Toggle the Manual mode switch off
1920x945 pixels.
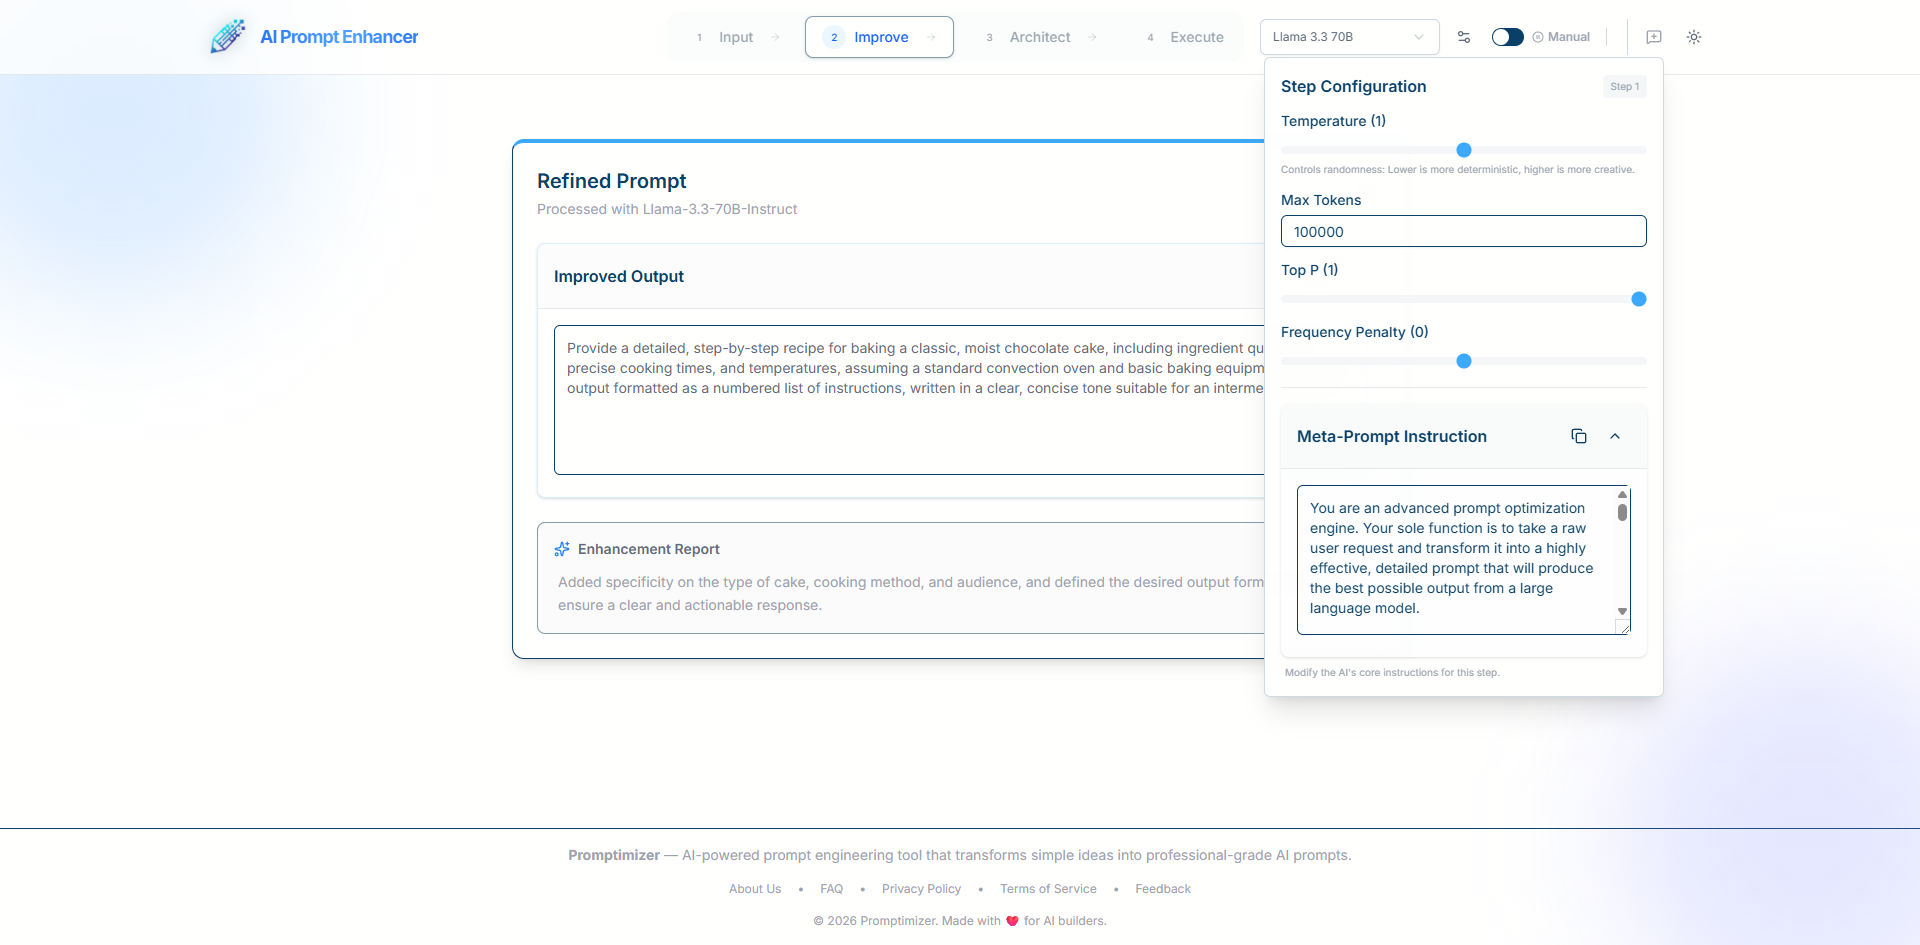[1507, 37]
